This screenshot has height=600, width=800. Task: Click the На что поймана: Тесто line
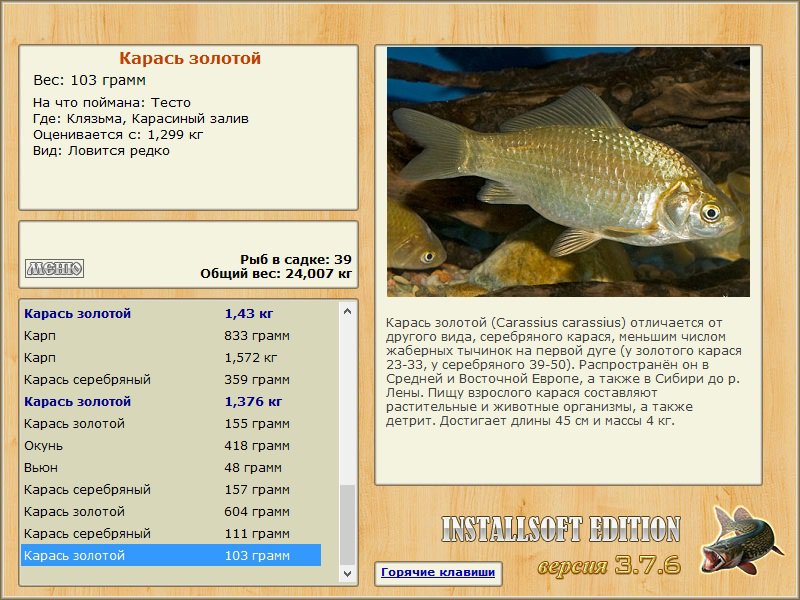pos(112,103)
